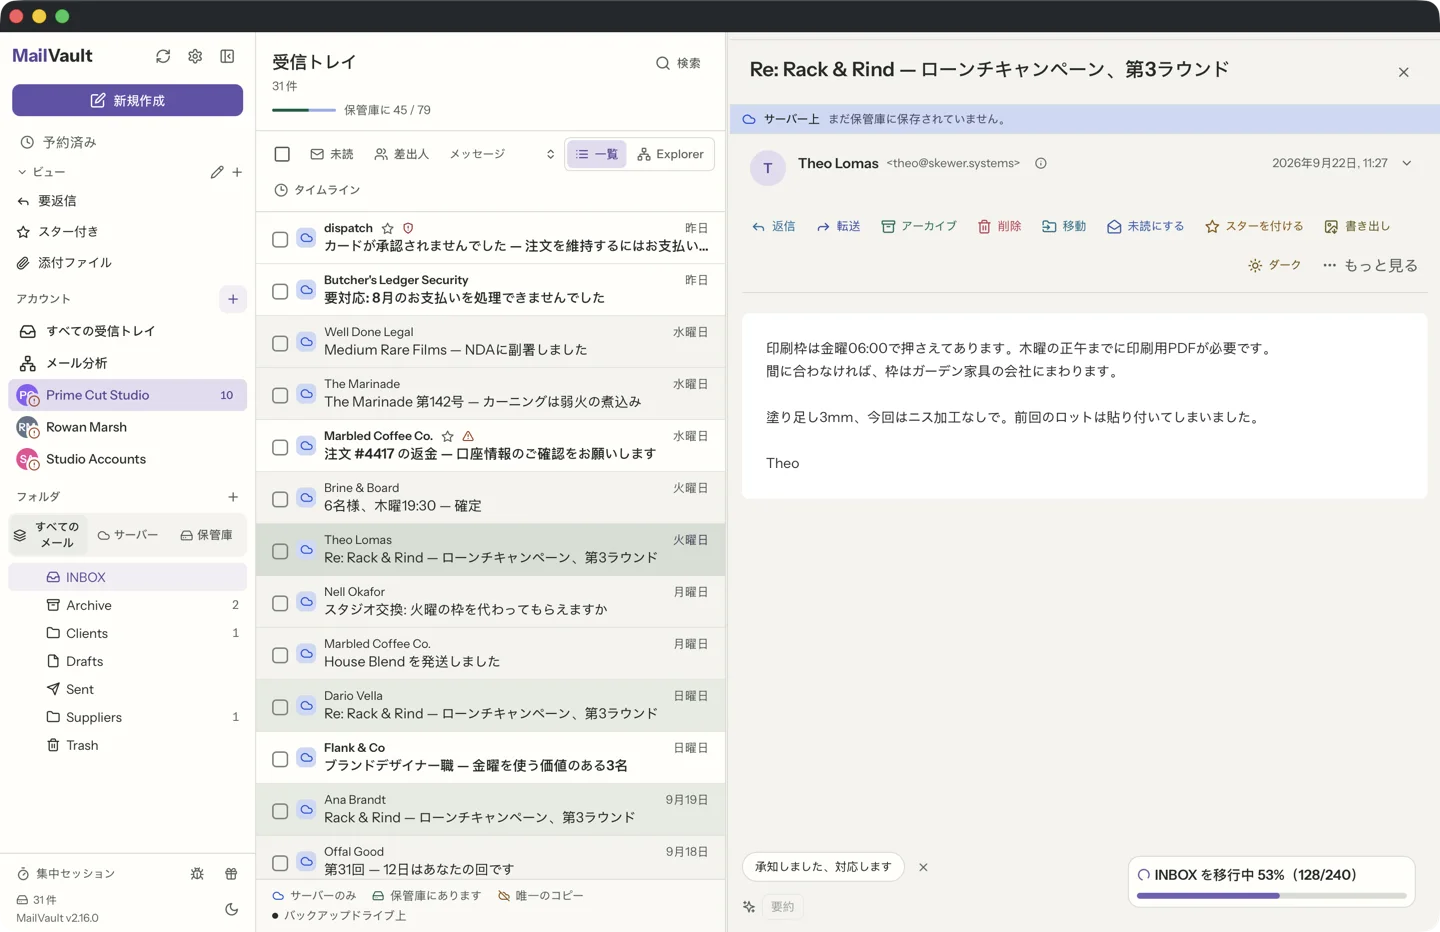Add an account with the plus button

click(233, 299)
